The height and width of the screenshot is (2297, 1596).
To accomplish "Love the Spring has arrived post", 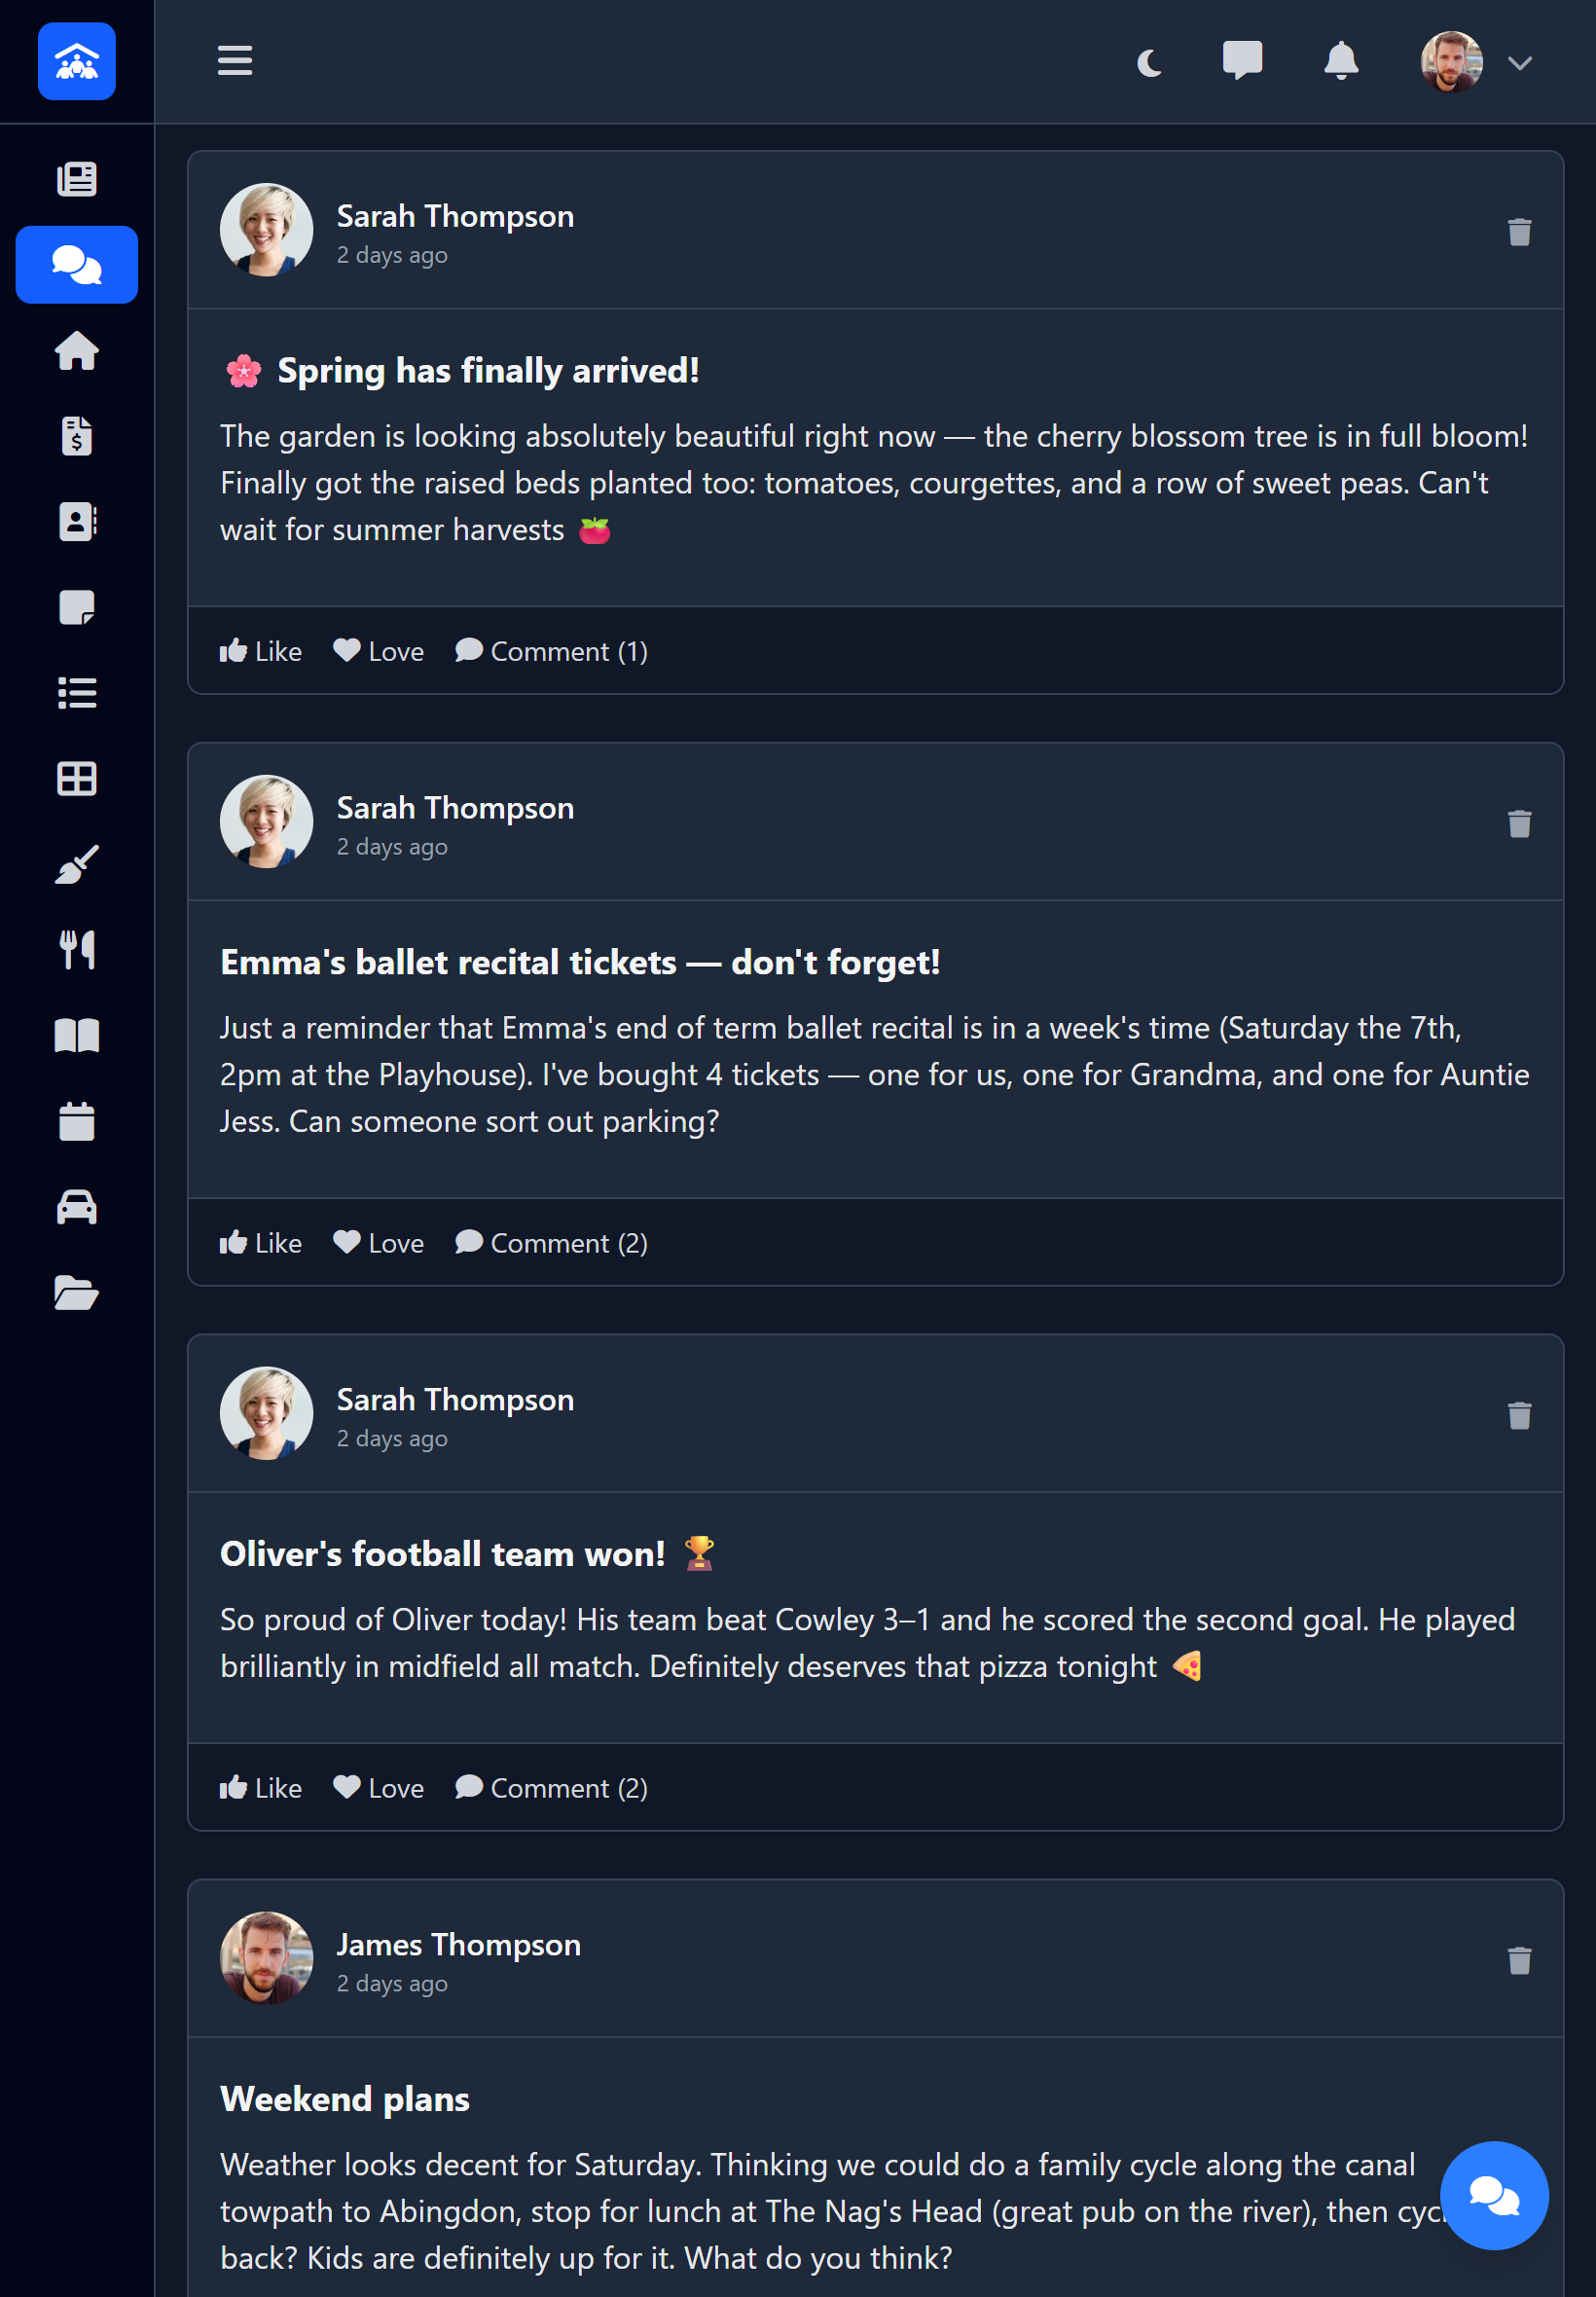I will click(377, 651).
